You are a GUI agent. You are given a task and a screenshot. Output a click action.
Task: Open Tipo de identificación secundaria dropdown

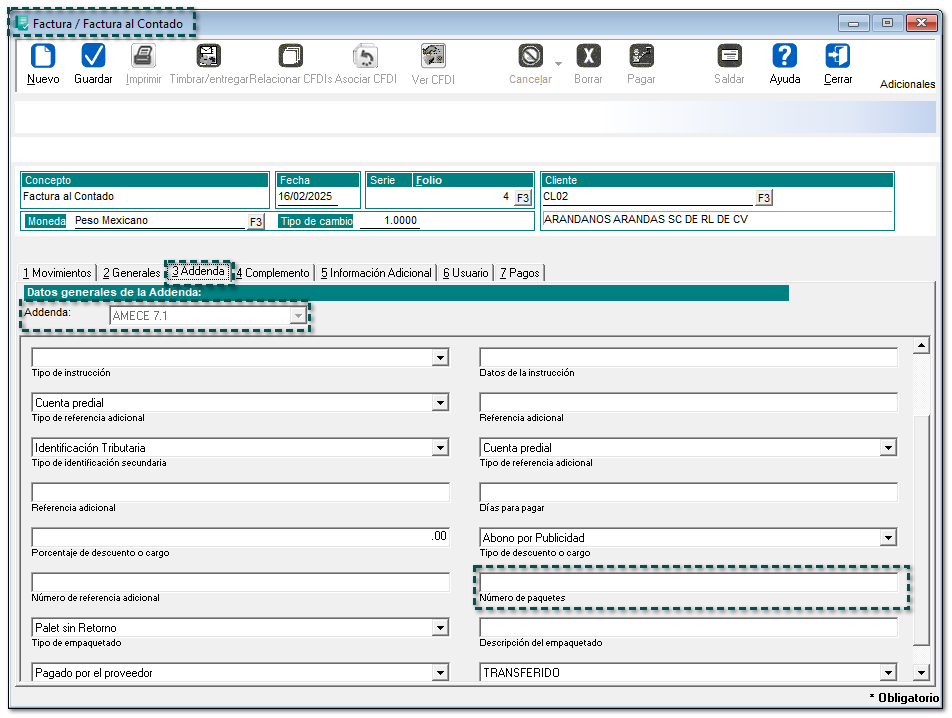(x=440, y=448)
